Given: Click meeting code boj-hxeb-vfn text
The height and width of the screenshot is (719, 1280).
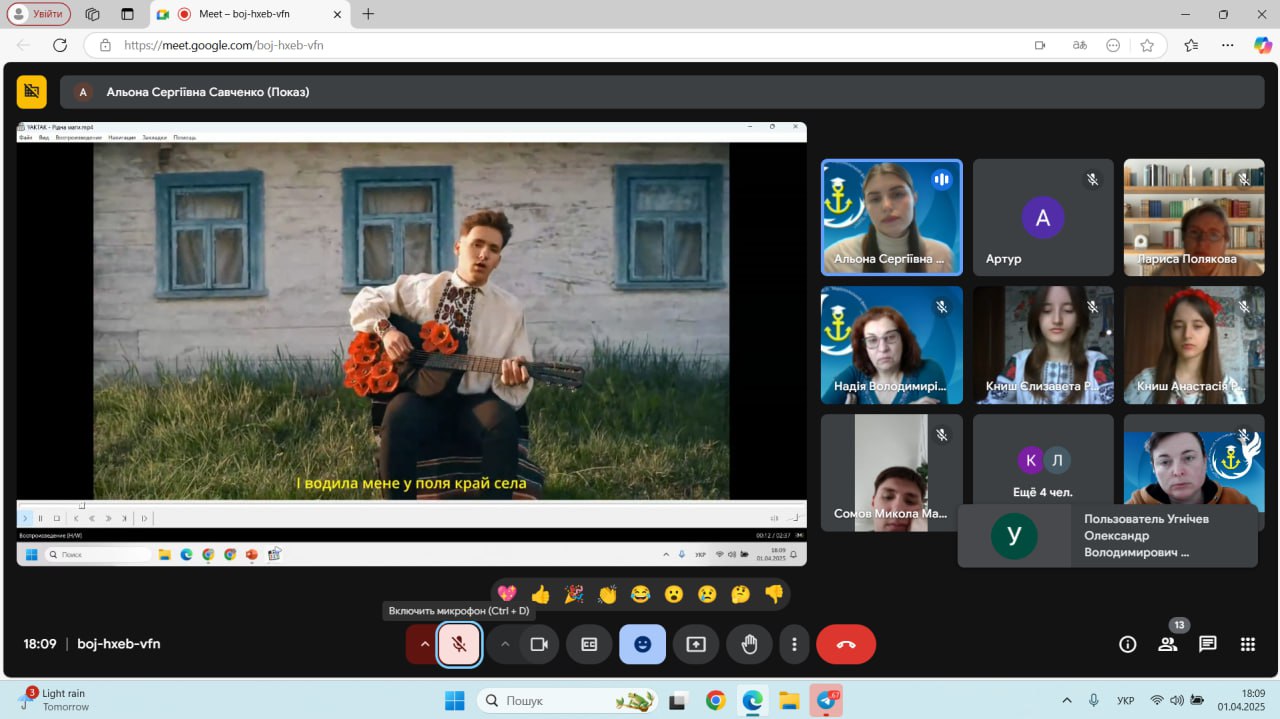Looking at the screenshot, I should 118,644.
